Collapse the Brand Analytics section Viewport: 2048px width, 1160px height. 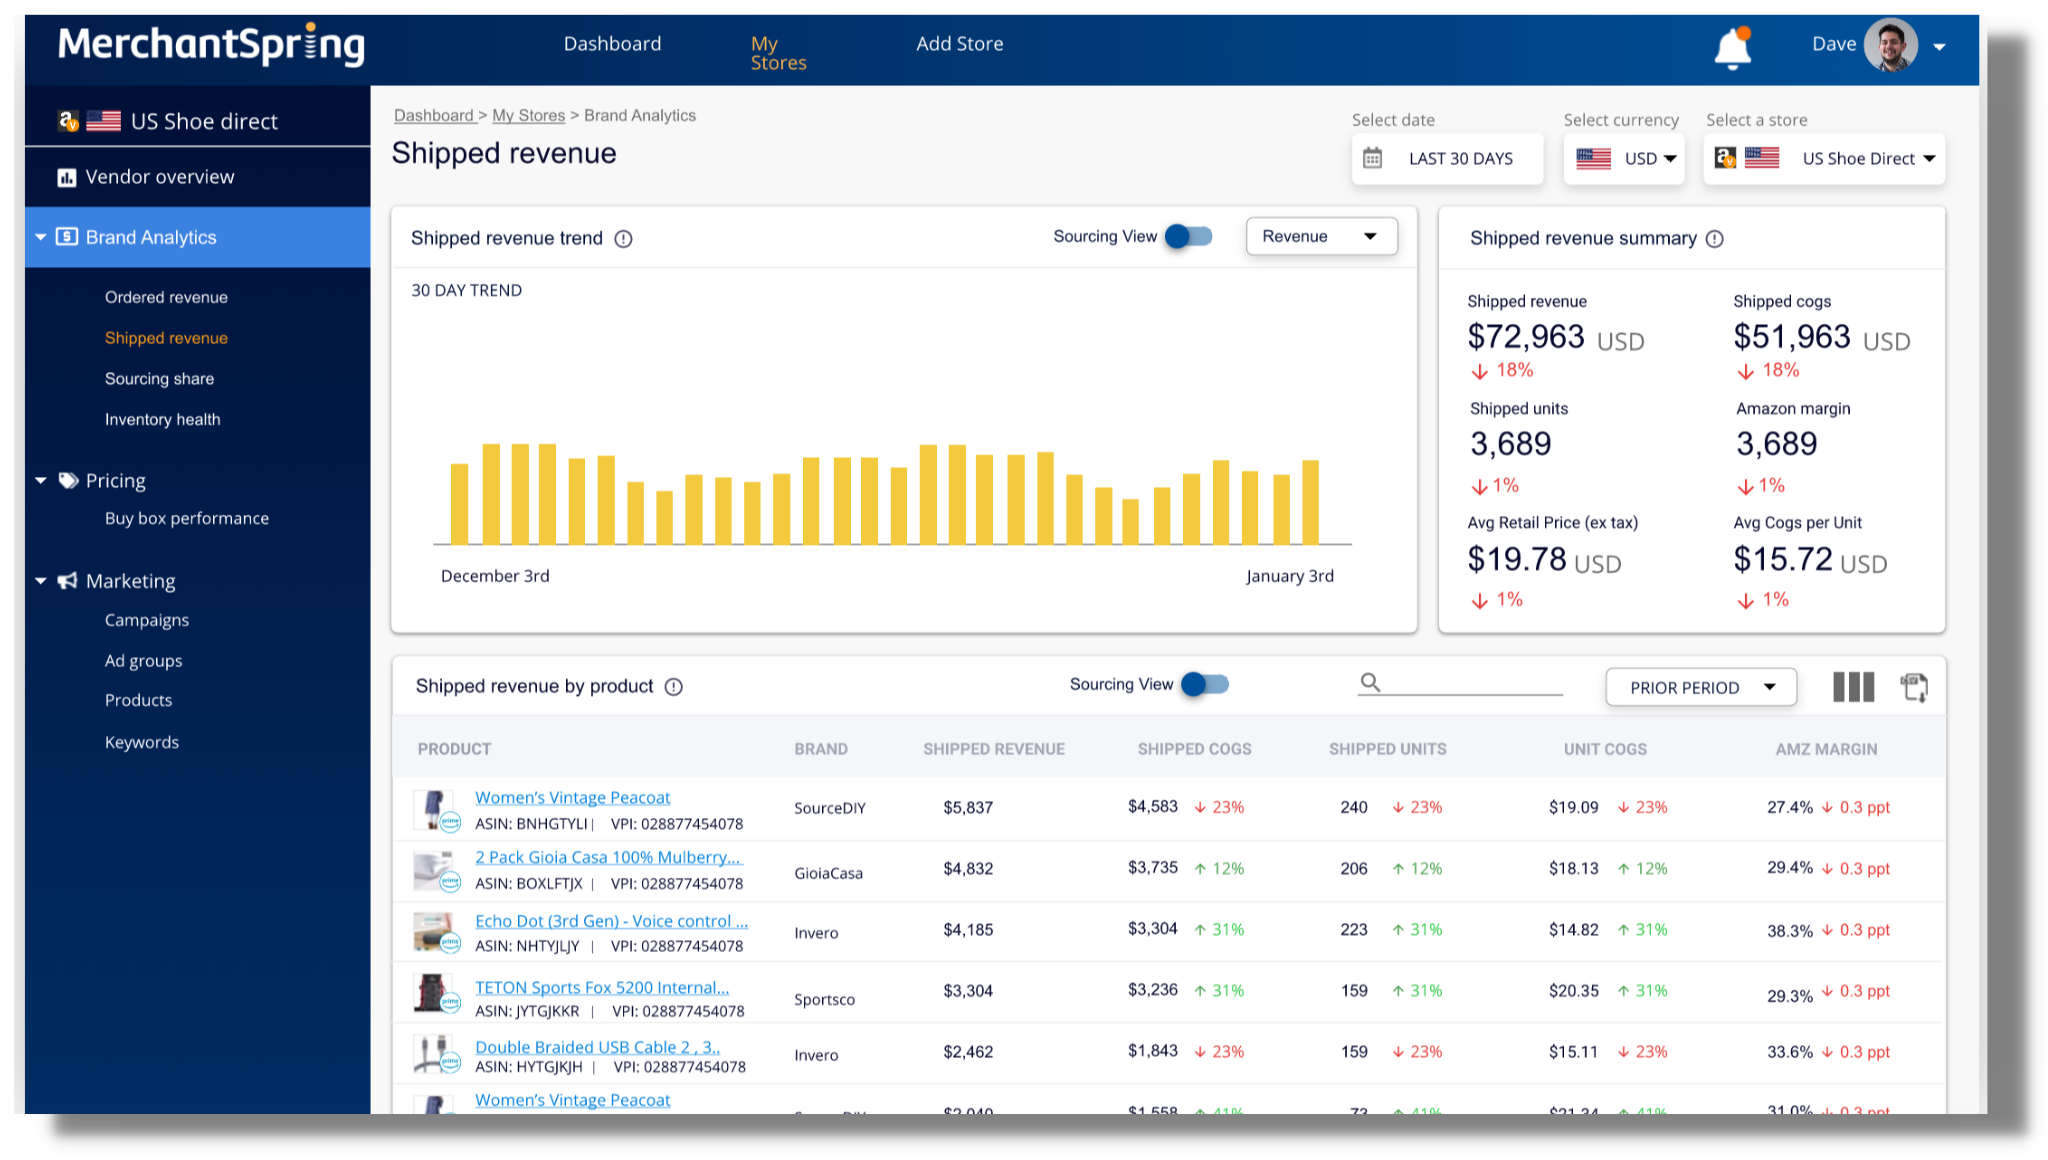pos(41,237)
